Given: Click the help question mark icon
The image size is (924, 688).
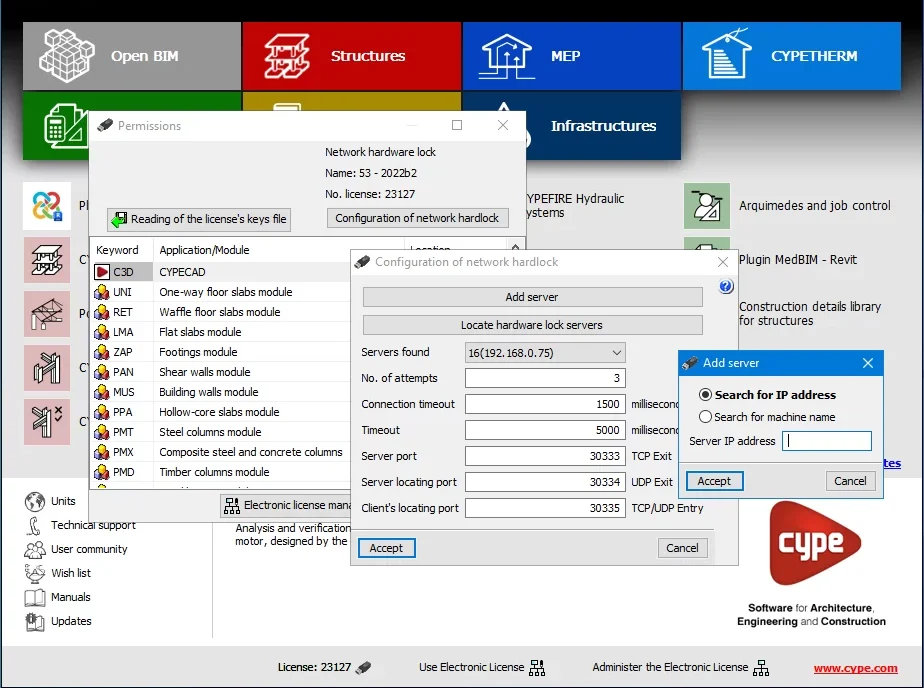Looking at the screenshot, I should point(726,286).
